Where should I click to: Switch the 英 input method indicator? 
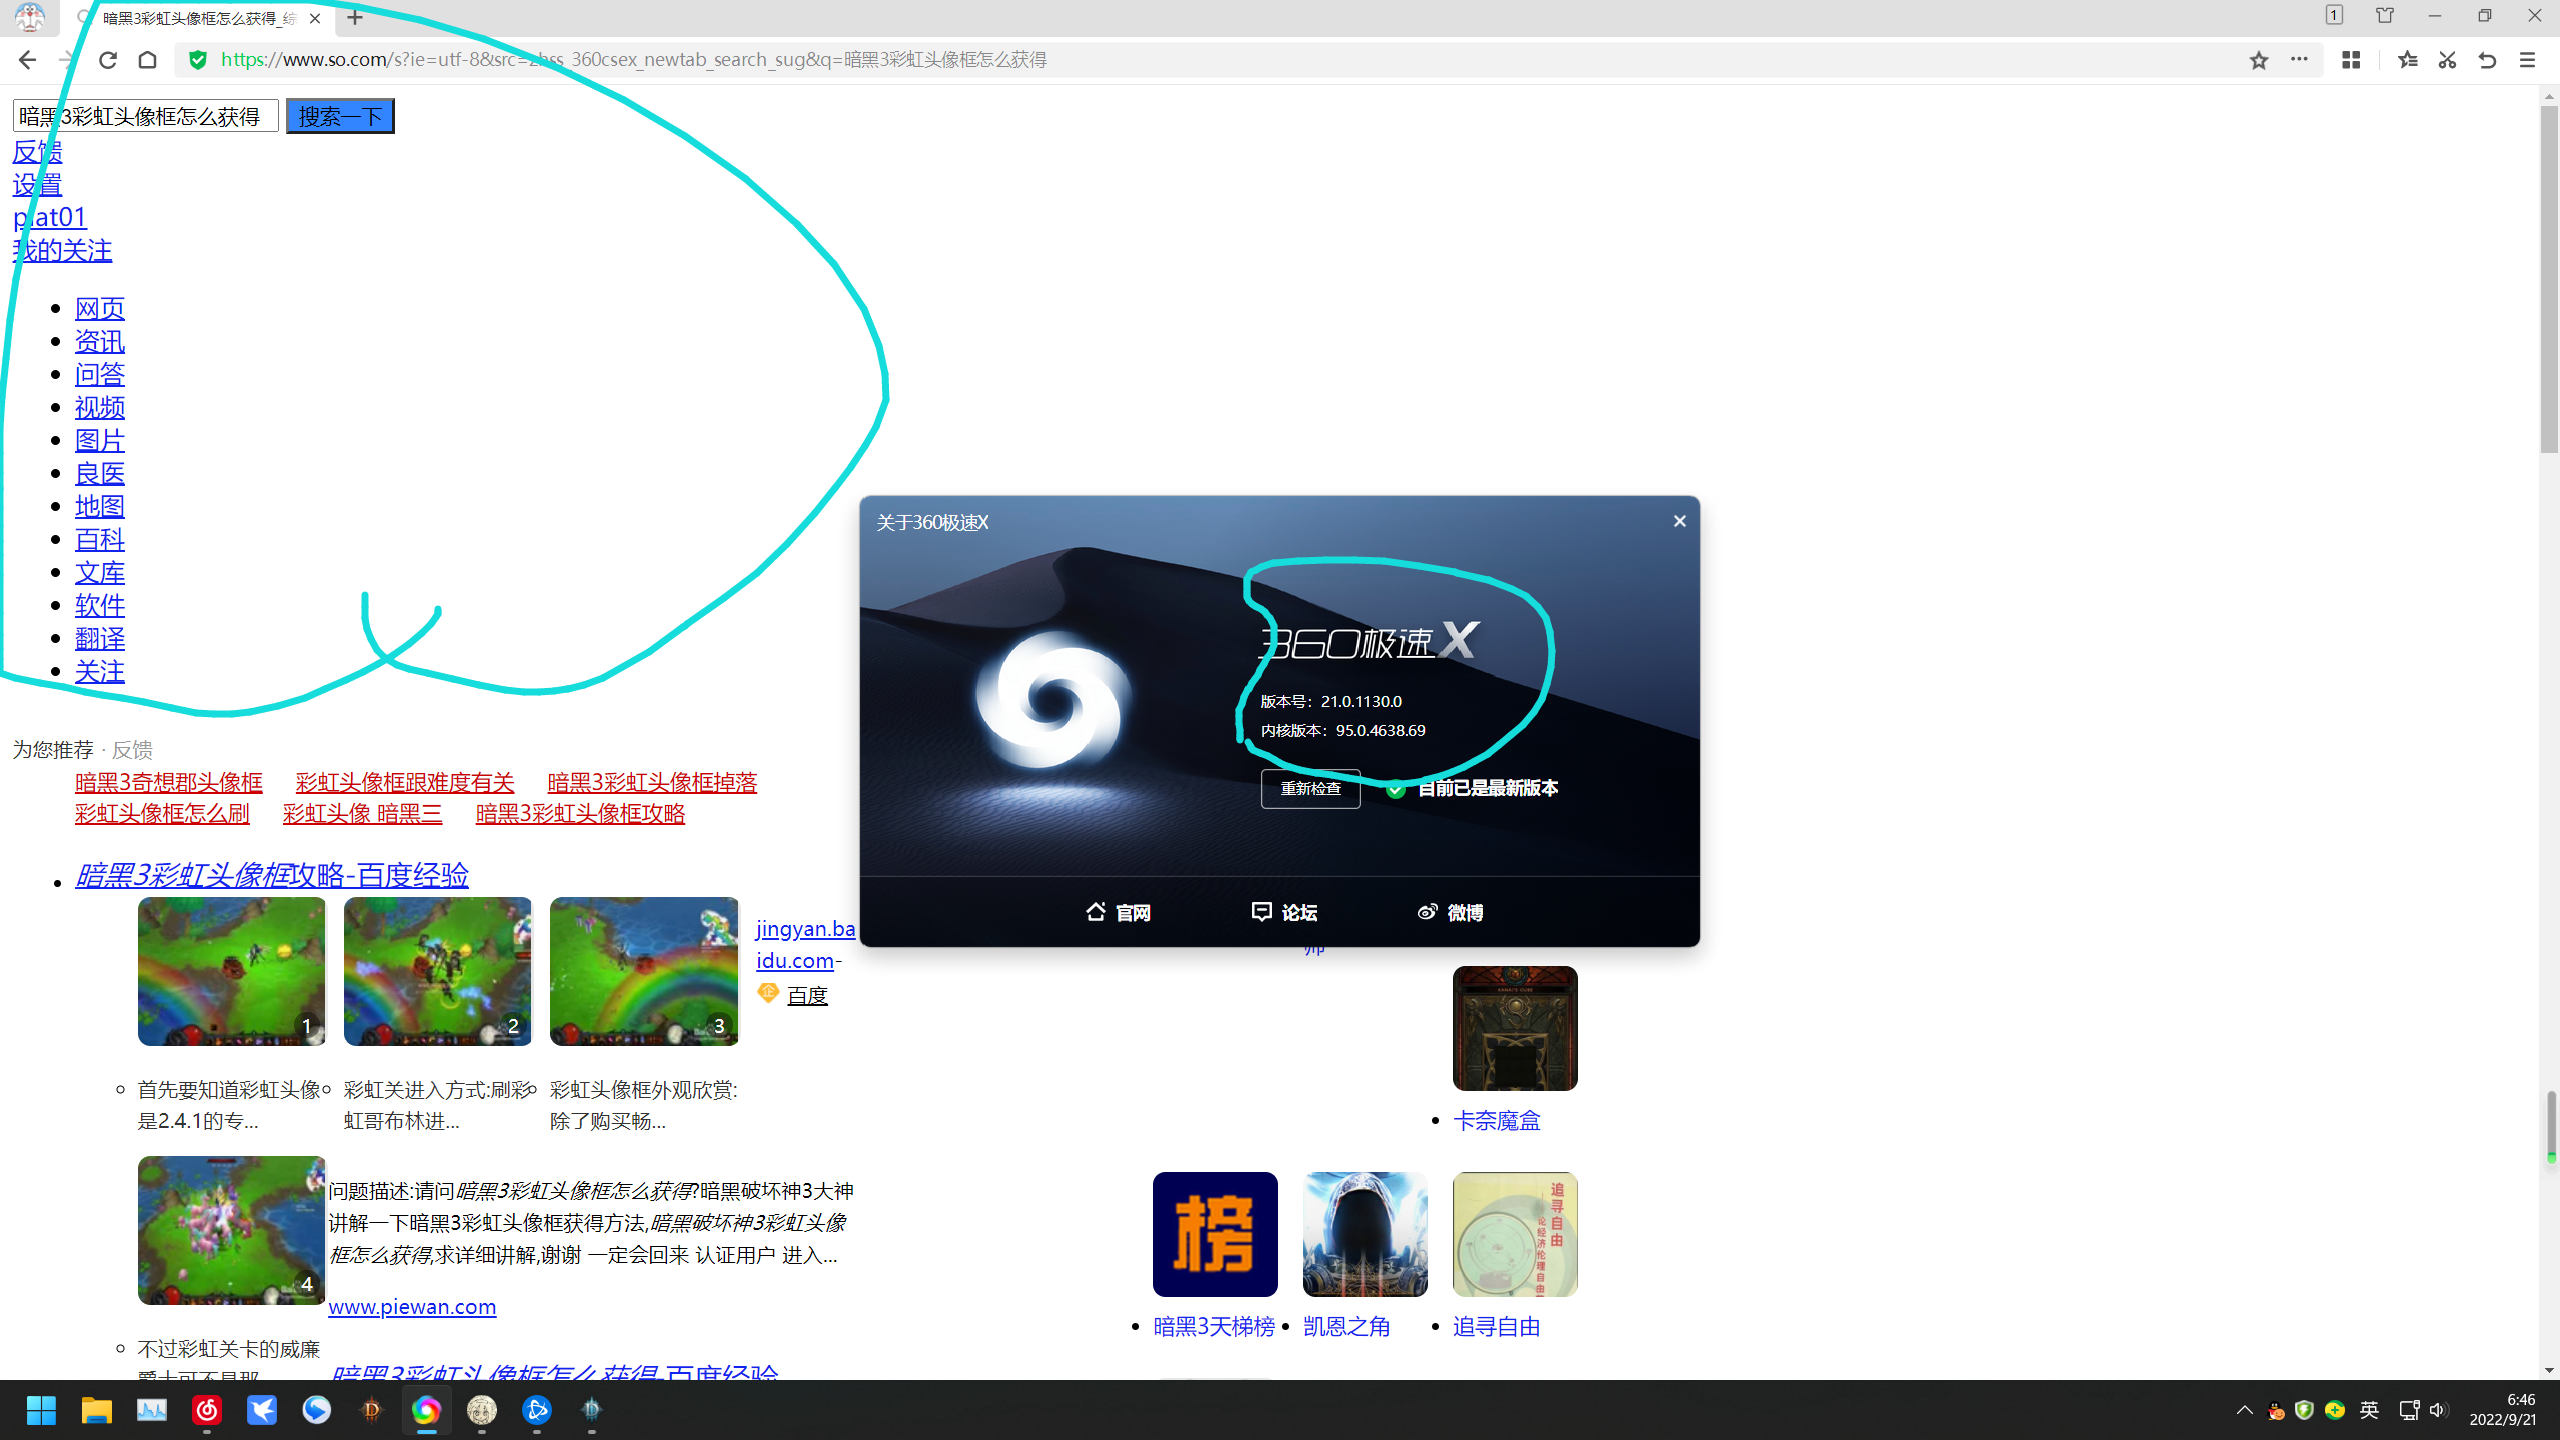[x=2369, y=1410]
